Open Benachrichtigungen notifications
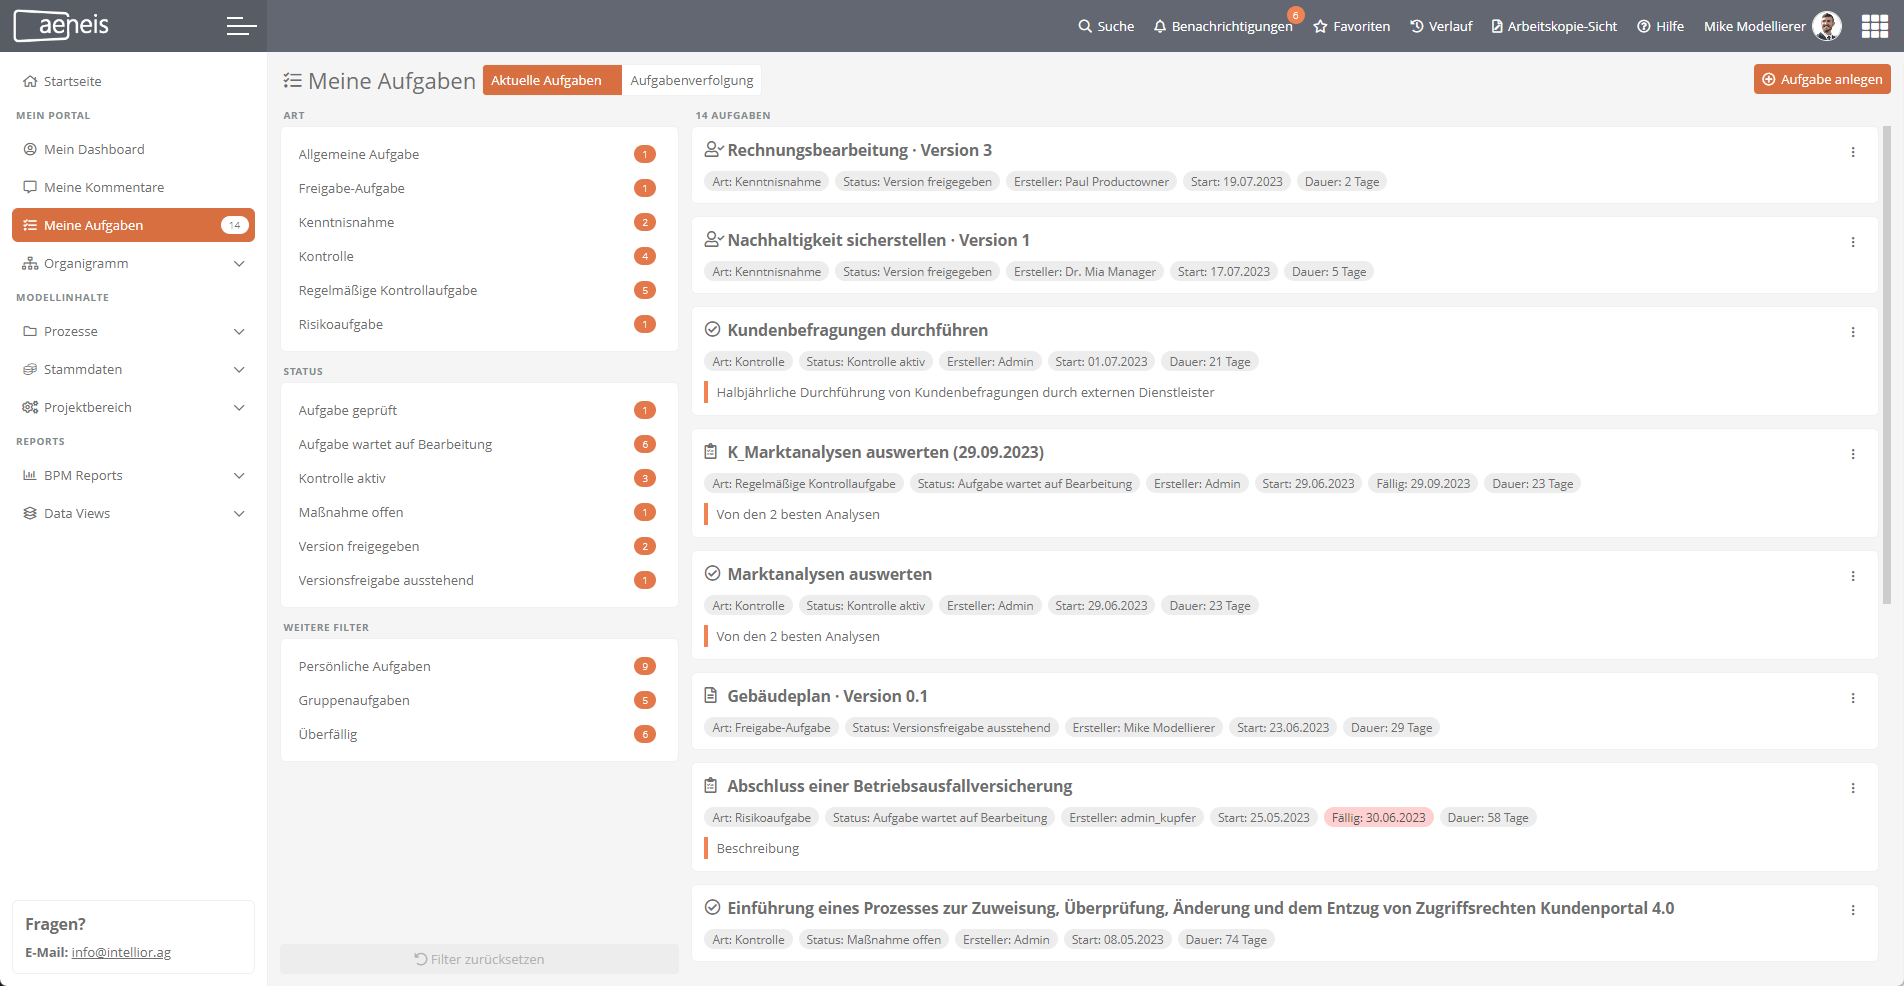1904x986 pixels. pos(1223,26)
